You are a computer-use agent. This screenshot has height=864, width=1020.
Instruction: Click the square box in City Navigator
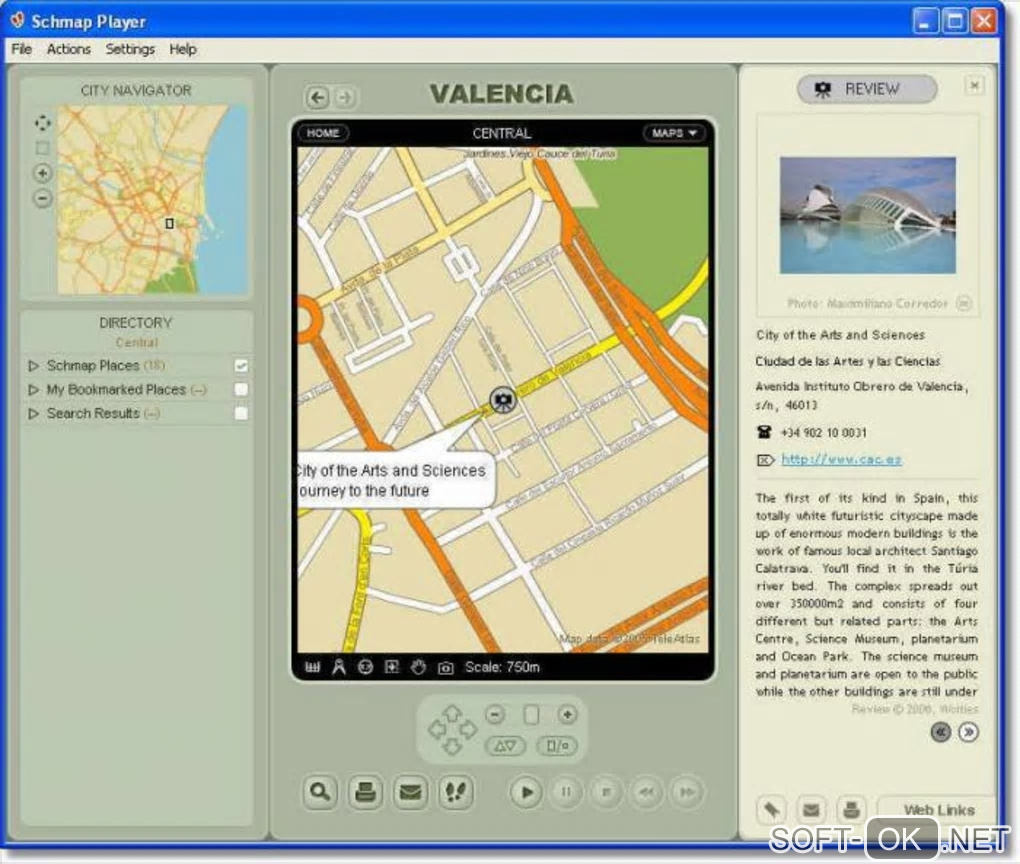click(x=42, y=148)
